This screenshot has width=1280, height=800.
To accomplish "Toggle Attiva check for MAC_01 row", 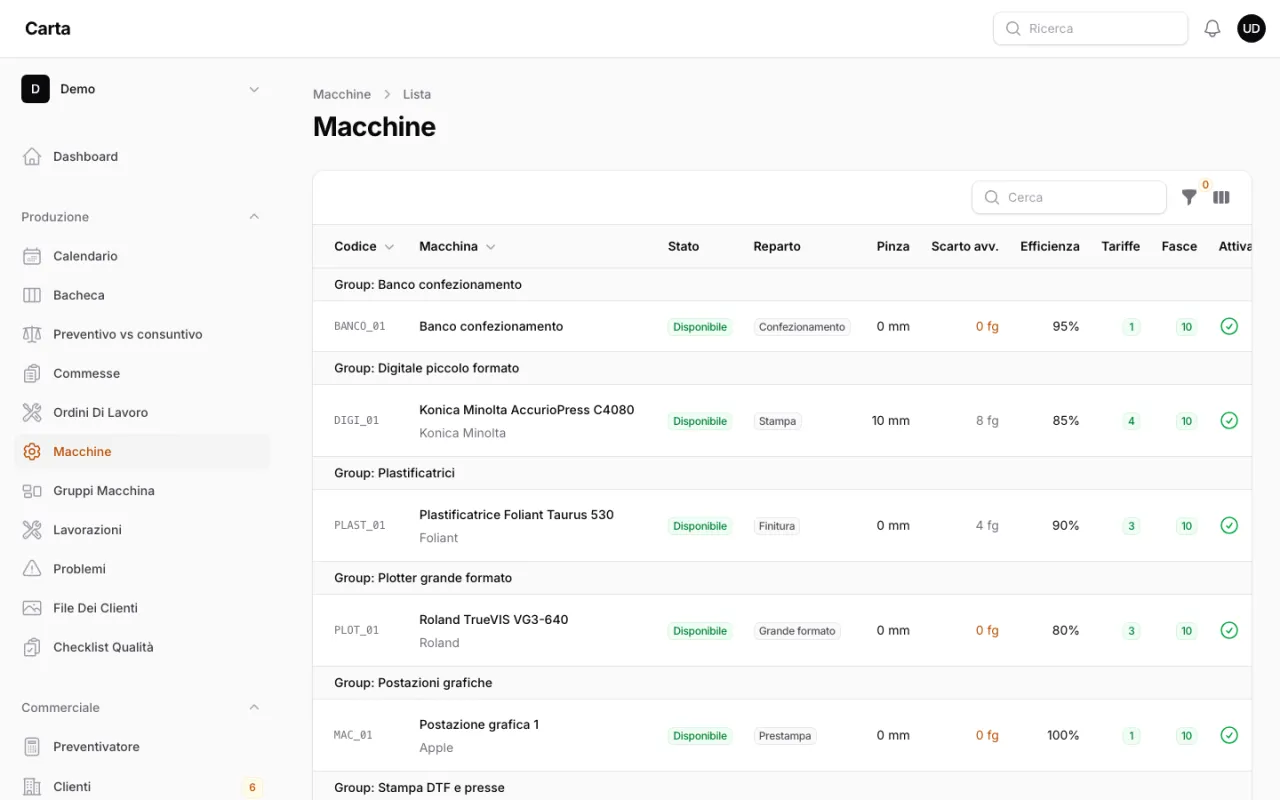I will [1229, 736].
